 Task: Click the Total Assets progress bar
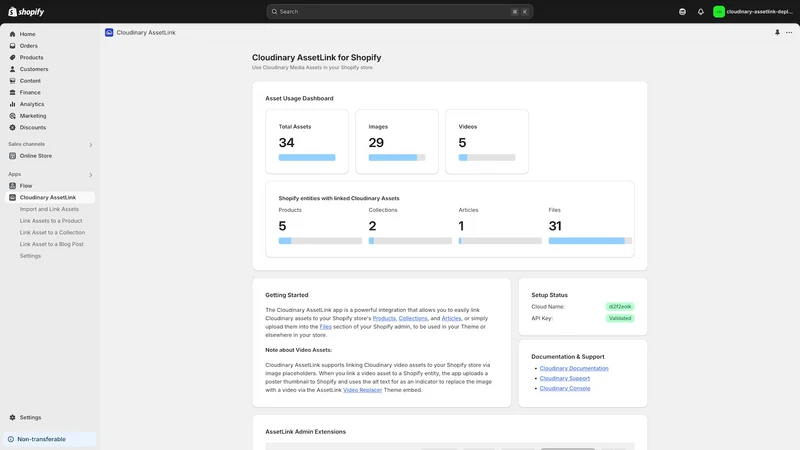tap(307, 158)
